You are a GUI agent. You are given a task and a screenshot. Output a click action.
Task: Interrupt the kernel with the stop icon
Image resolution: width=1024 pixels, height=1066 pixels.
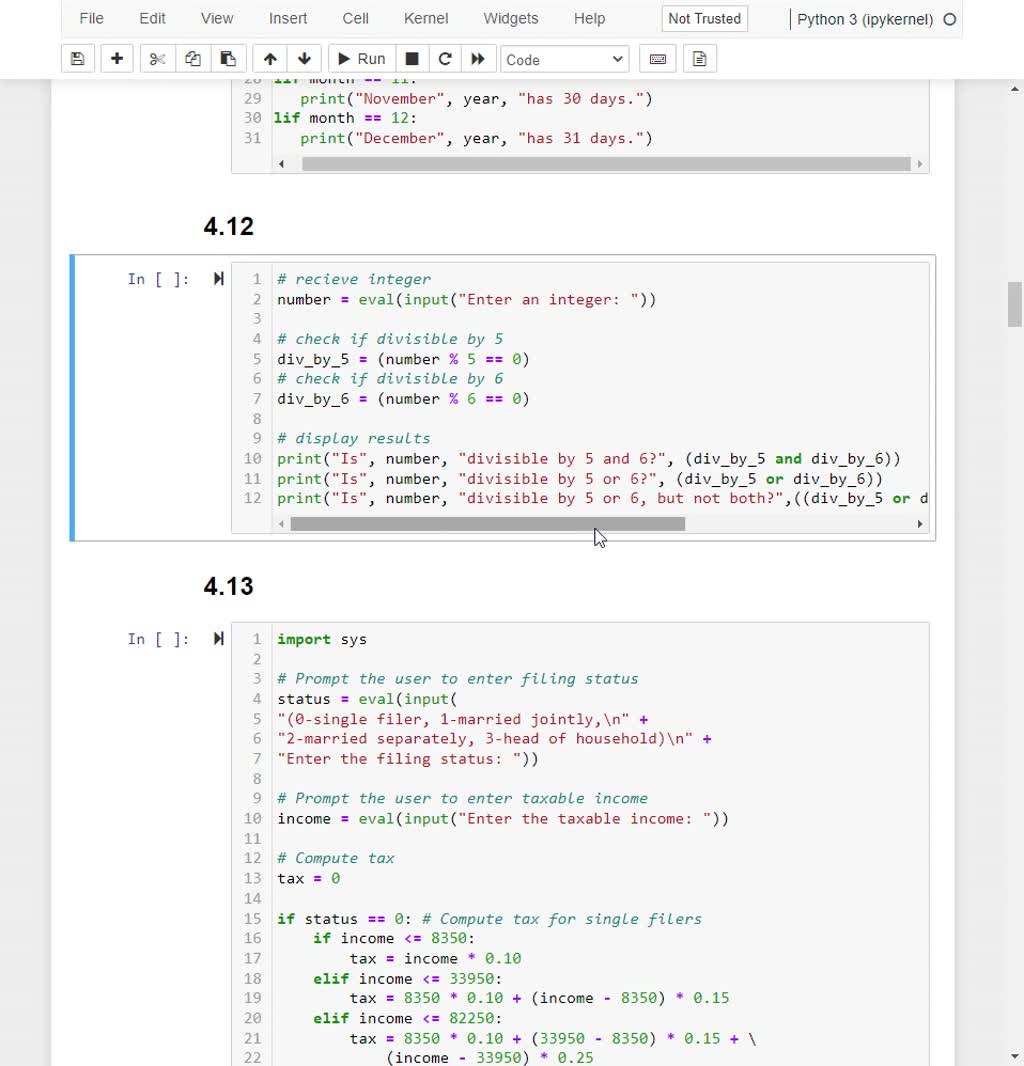(411, 58)
